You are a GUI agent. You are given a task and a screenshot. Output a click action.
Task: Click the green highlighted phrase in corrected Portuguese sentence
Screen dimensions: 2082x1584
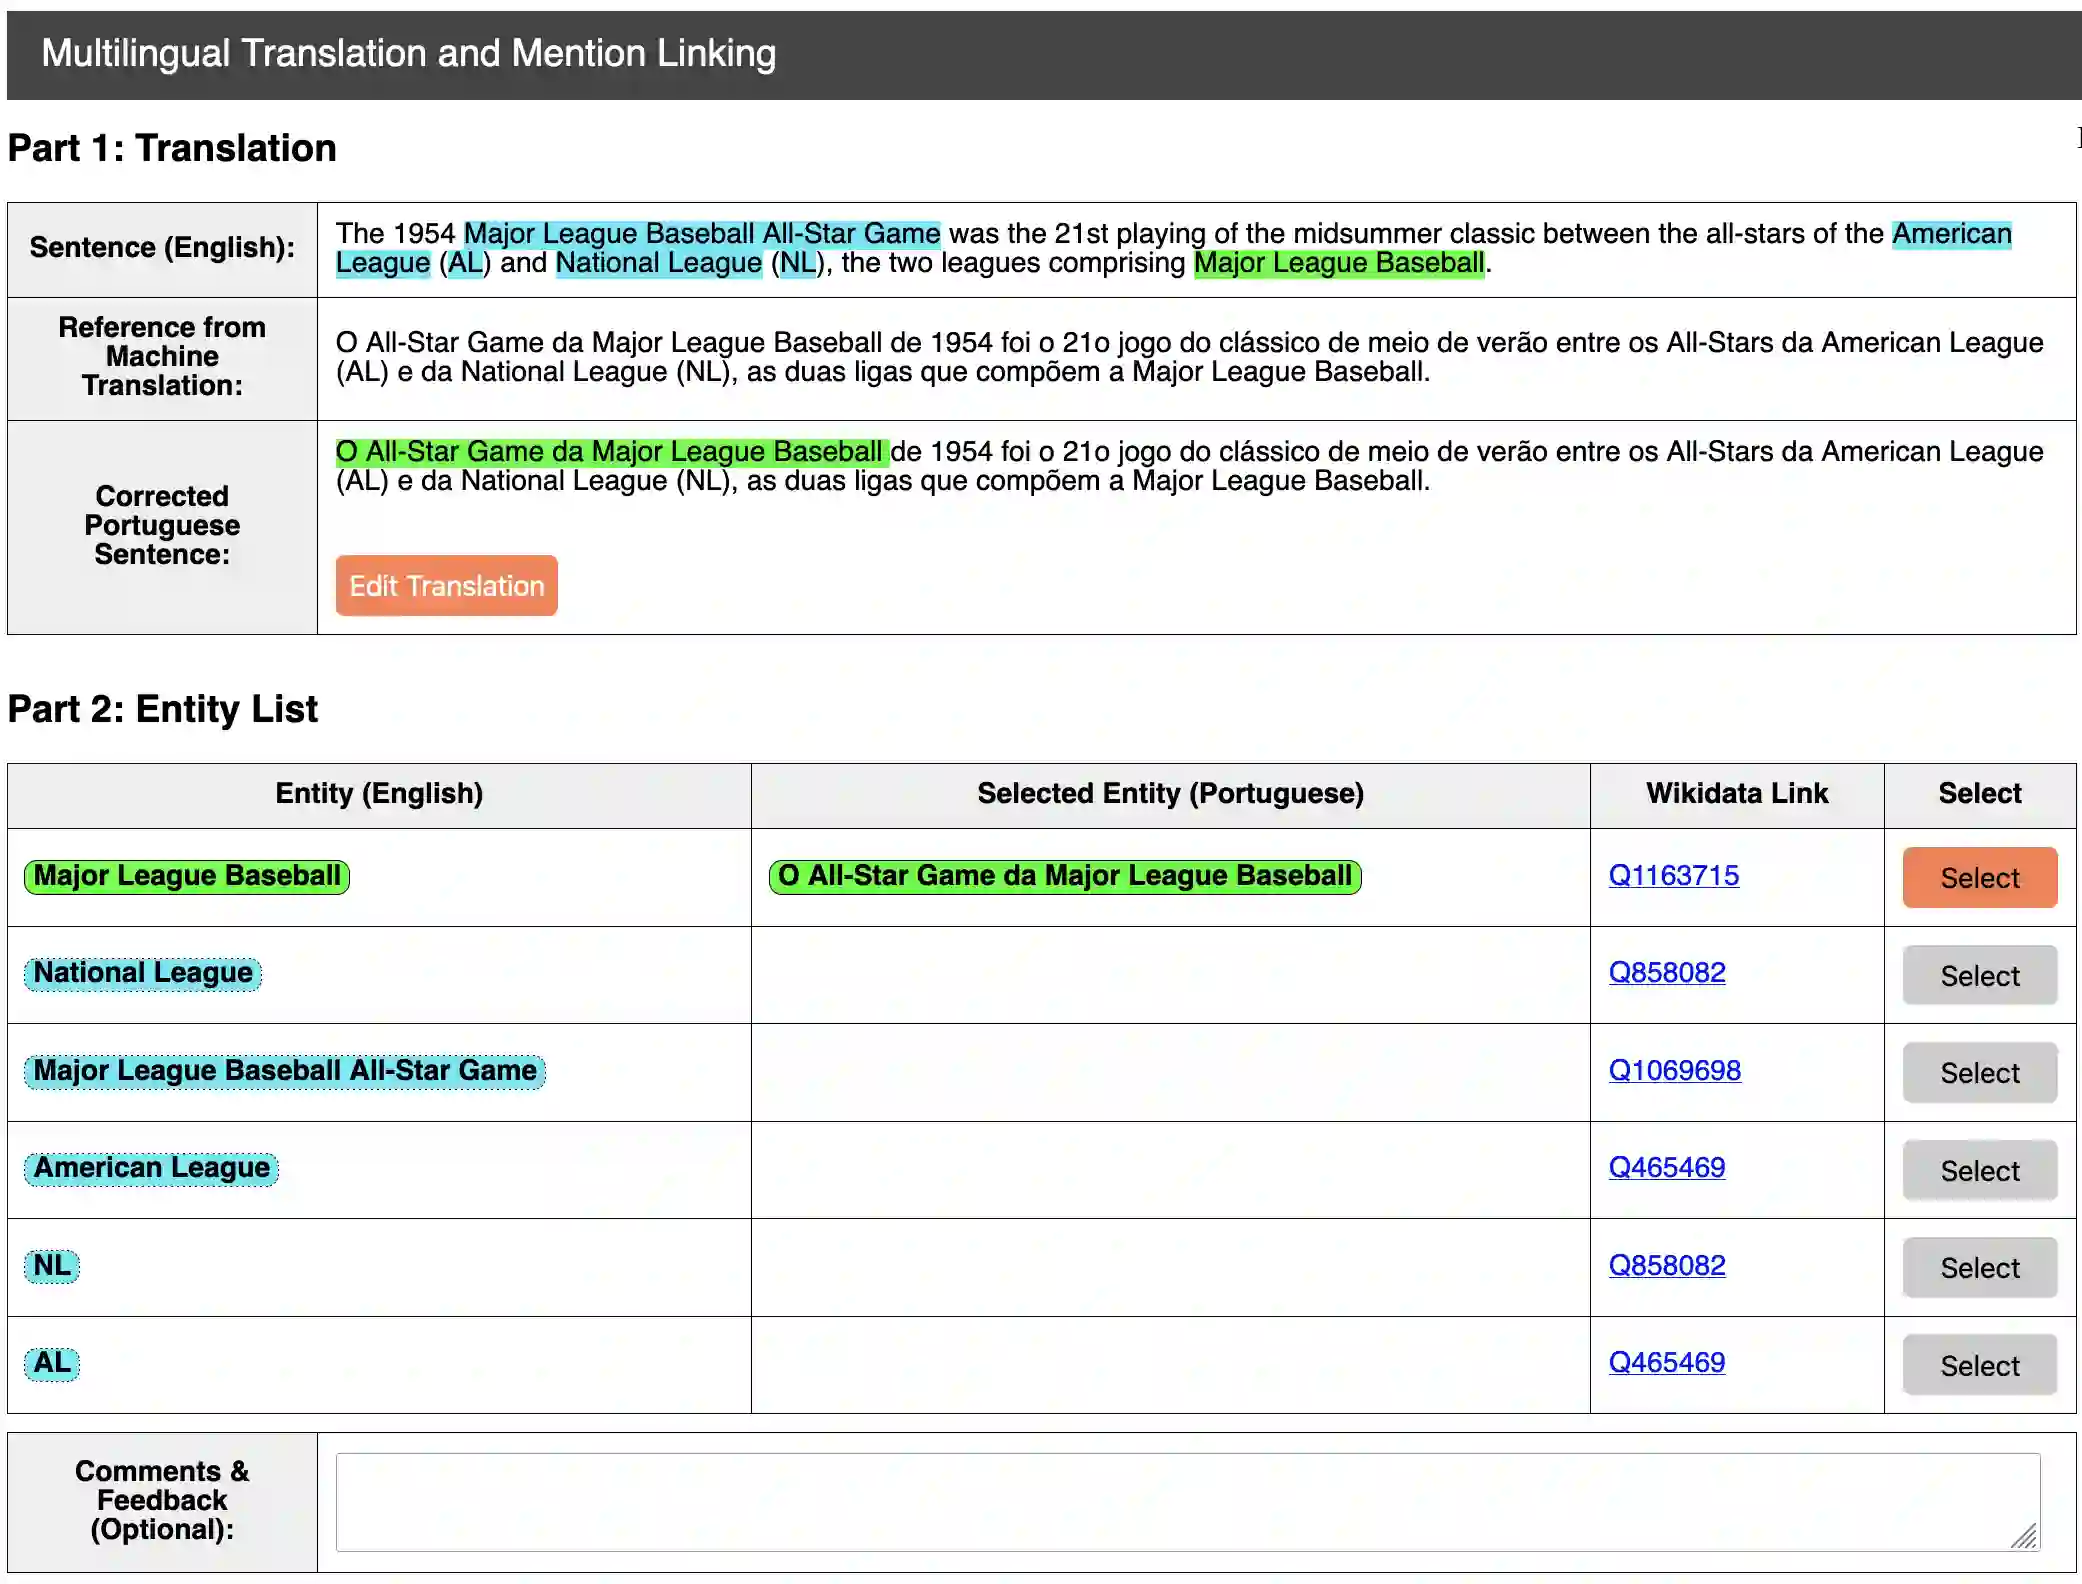point(610,451)
